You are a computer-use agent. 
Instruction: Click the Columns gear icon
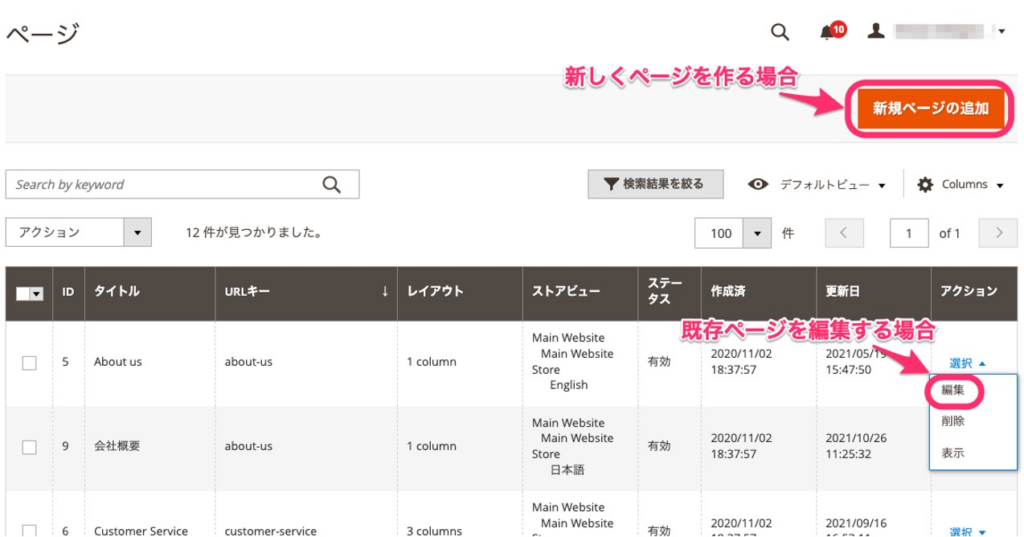[925, 185]
